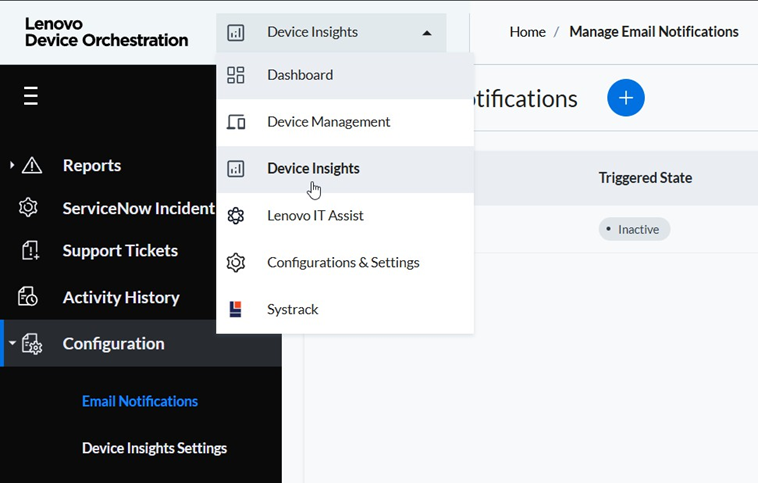The image size is (758, 483).
Task: Click the blue plus add notification button
Action: point(626,97)
